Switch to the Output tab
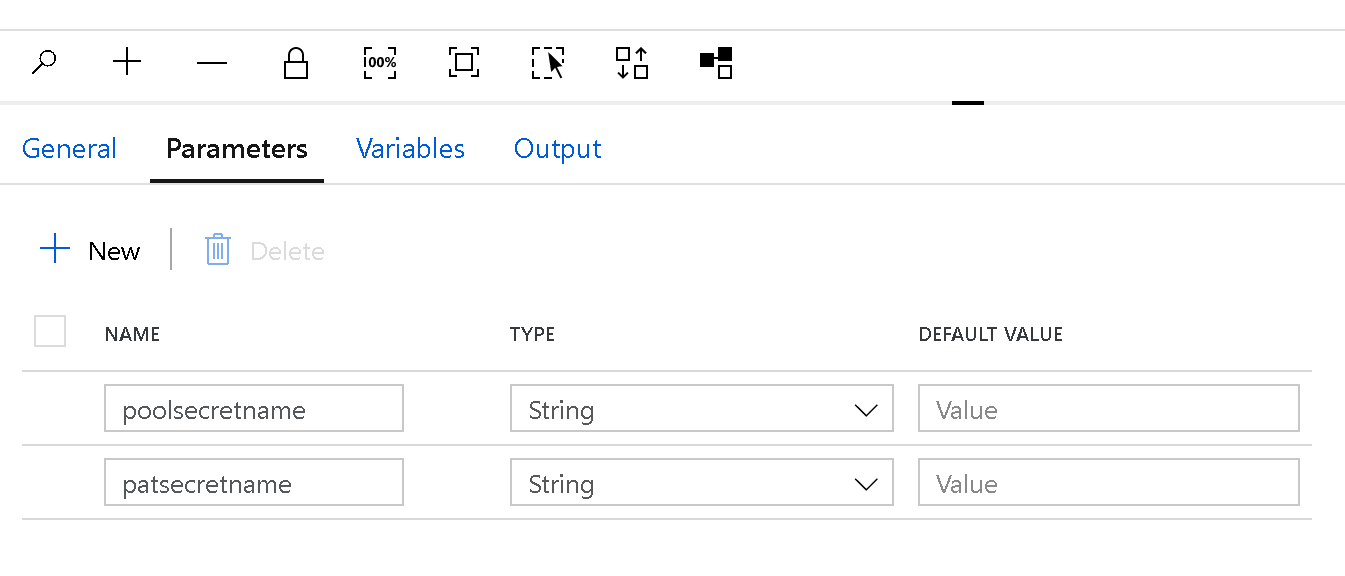Screen dimensions: 1345x576 [x=557, y=148]
